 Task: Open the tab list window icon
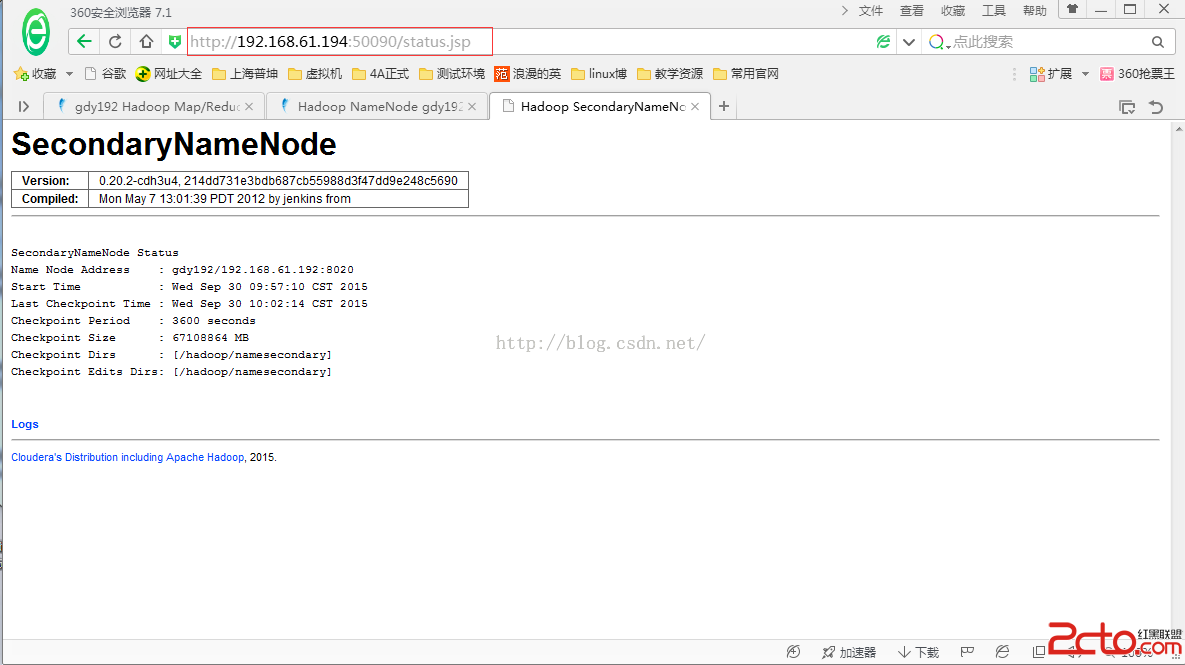click(x=1127, y=107)
